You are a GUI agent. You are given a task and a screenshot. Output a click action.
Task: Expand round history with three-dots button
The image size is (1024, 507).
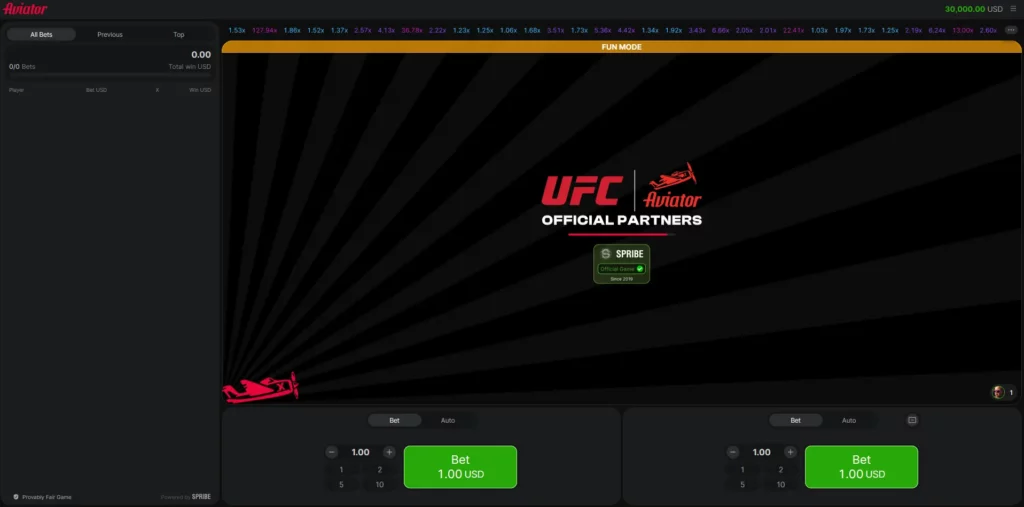(1011, 30)
